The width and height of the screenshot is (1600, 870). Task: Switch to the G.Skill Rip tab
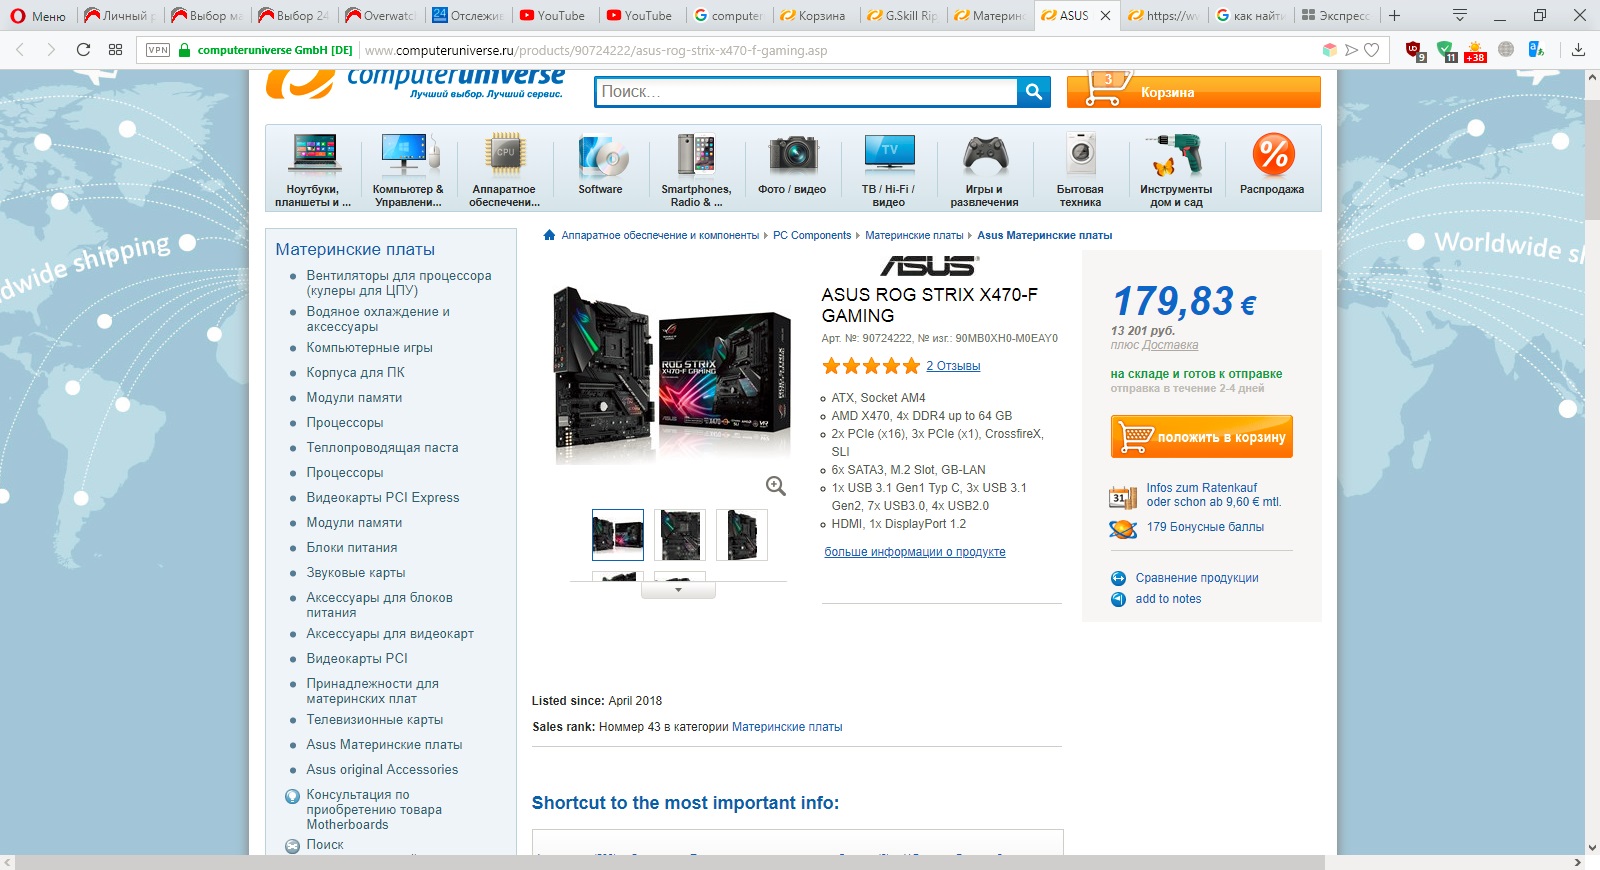click(x=902, y=15)
